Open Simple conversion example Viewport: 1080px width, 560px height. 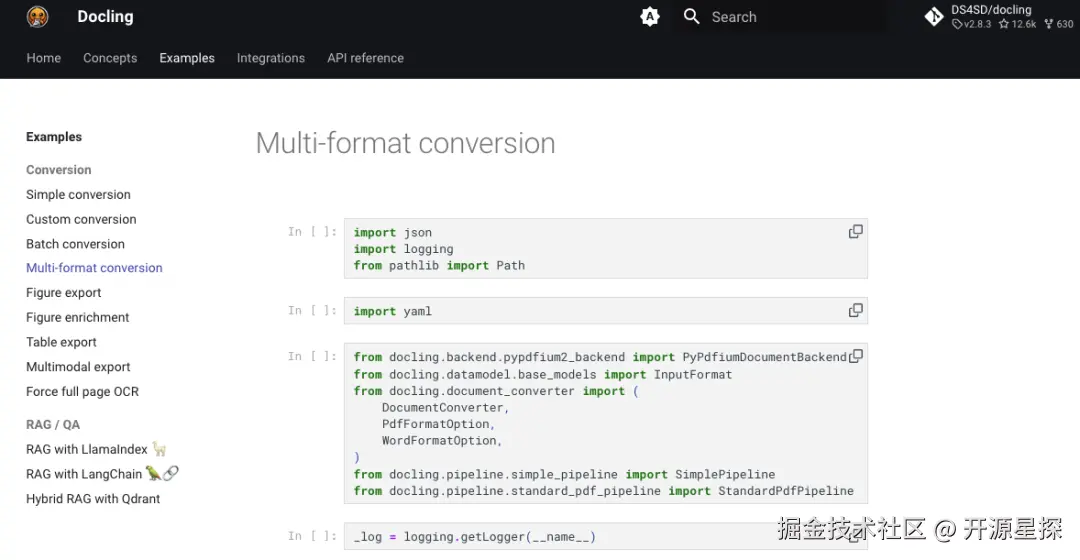point(78,194)
